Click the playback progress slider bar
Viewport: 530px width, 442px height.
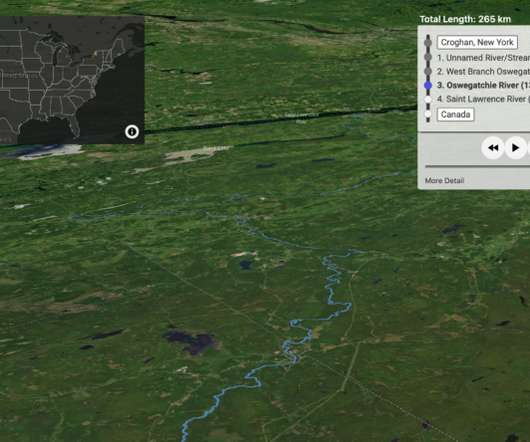pyautogui.click(x=477, y=166)
